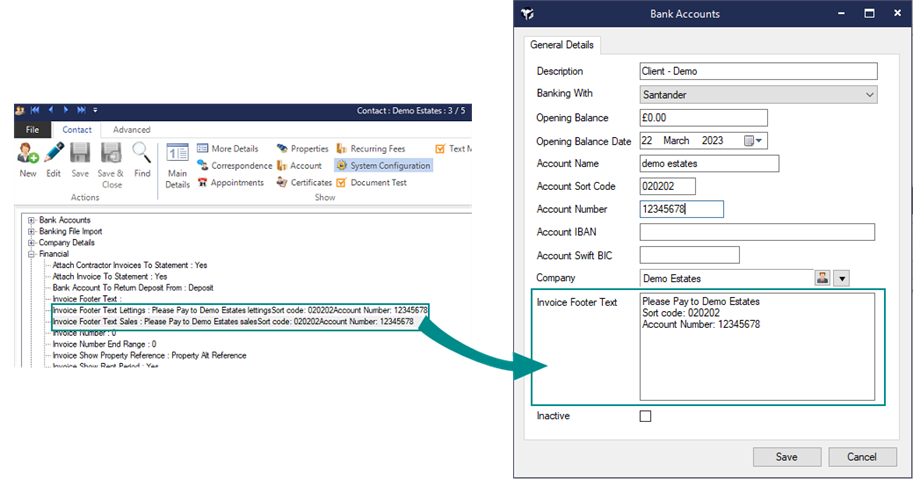
Task: Click into the Account IBAN field
Action: [x=757, y=232]
